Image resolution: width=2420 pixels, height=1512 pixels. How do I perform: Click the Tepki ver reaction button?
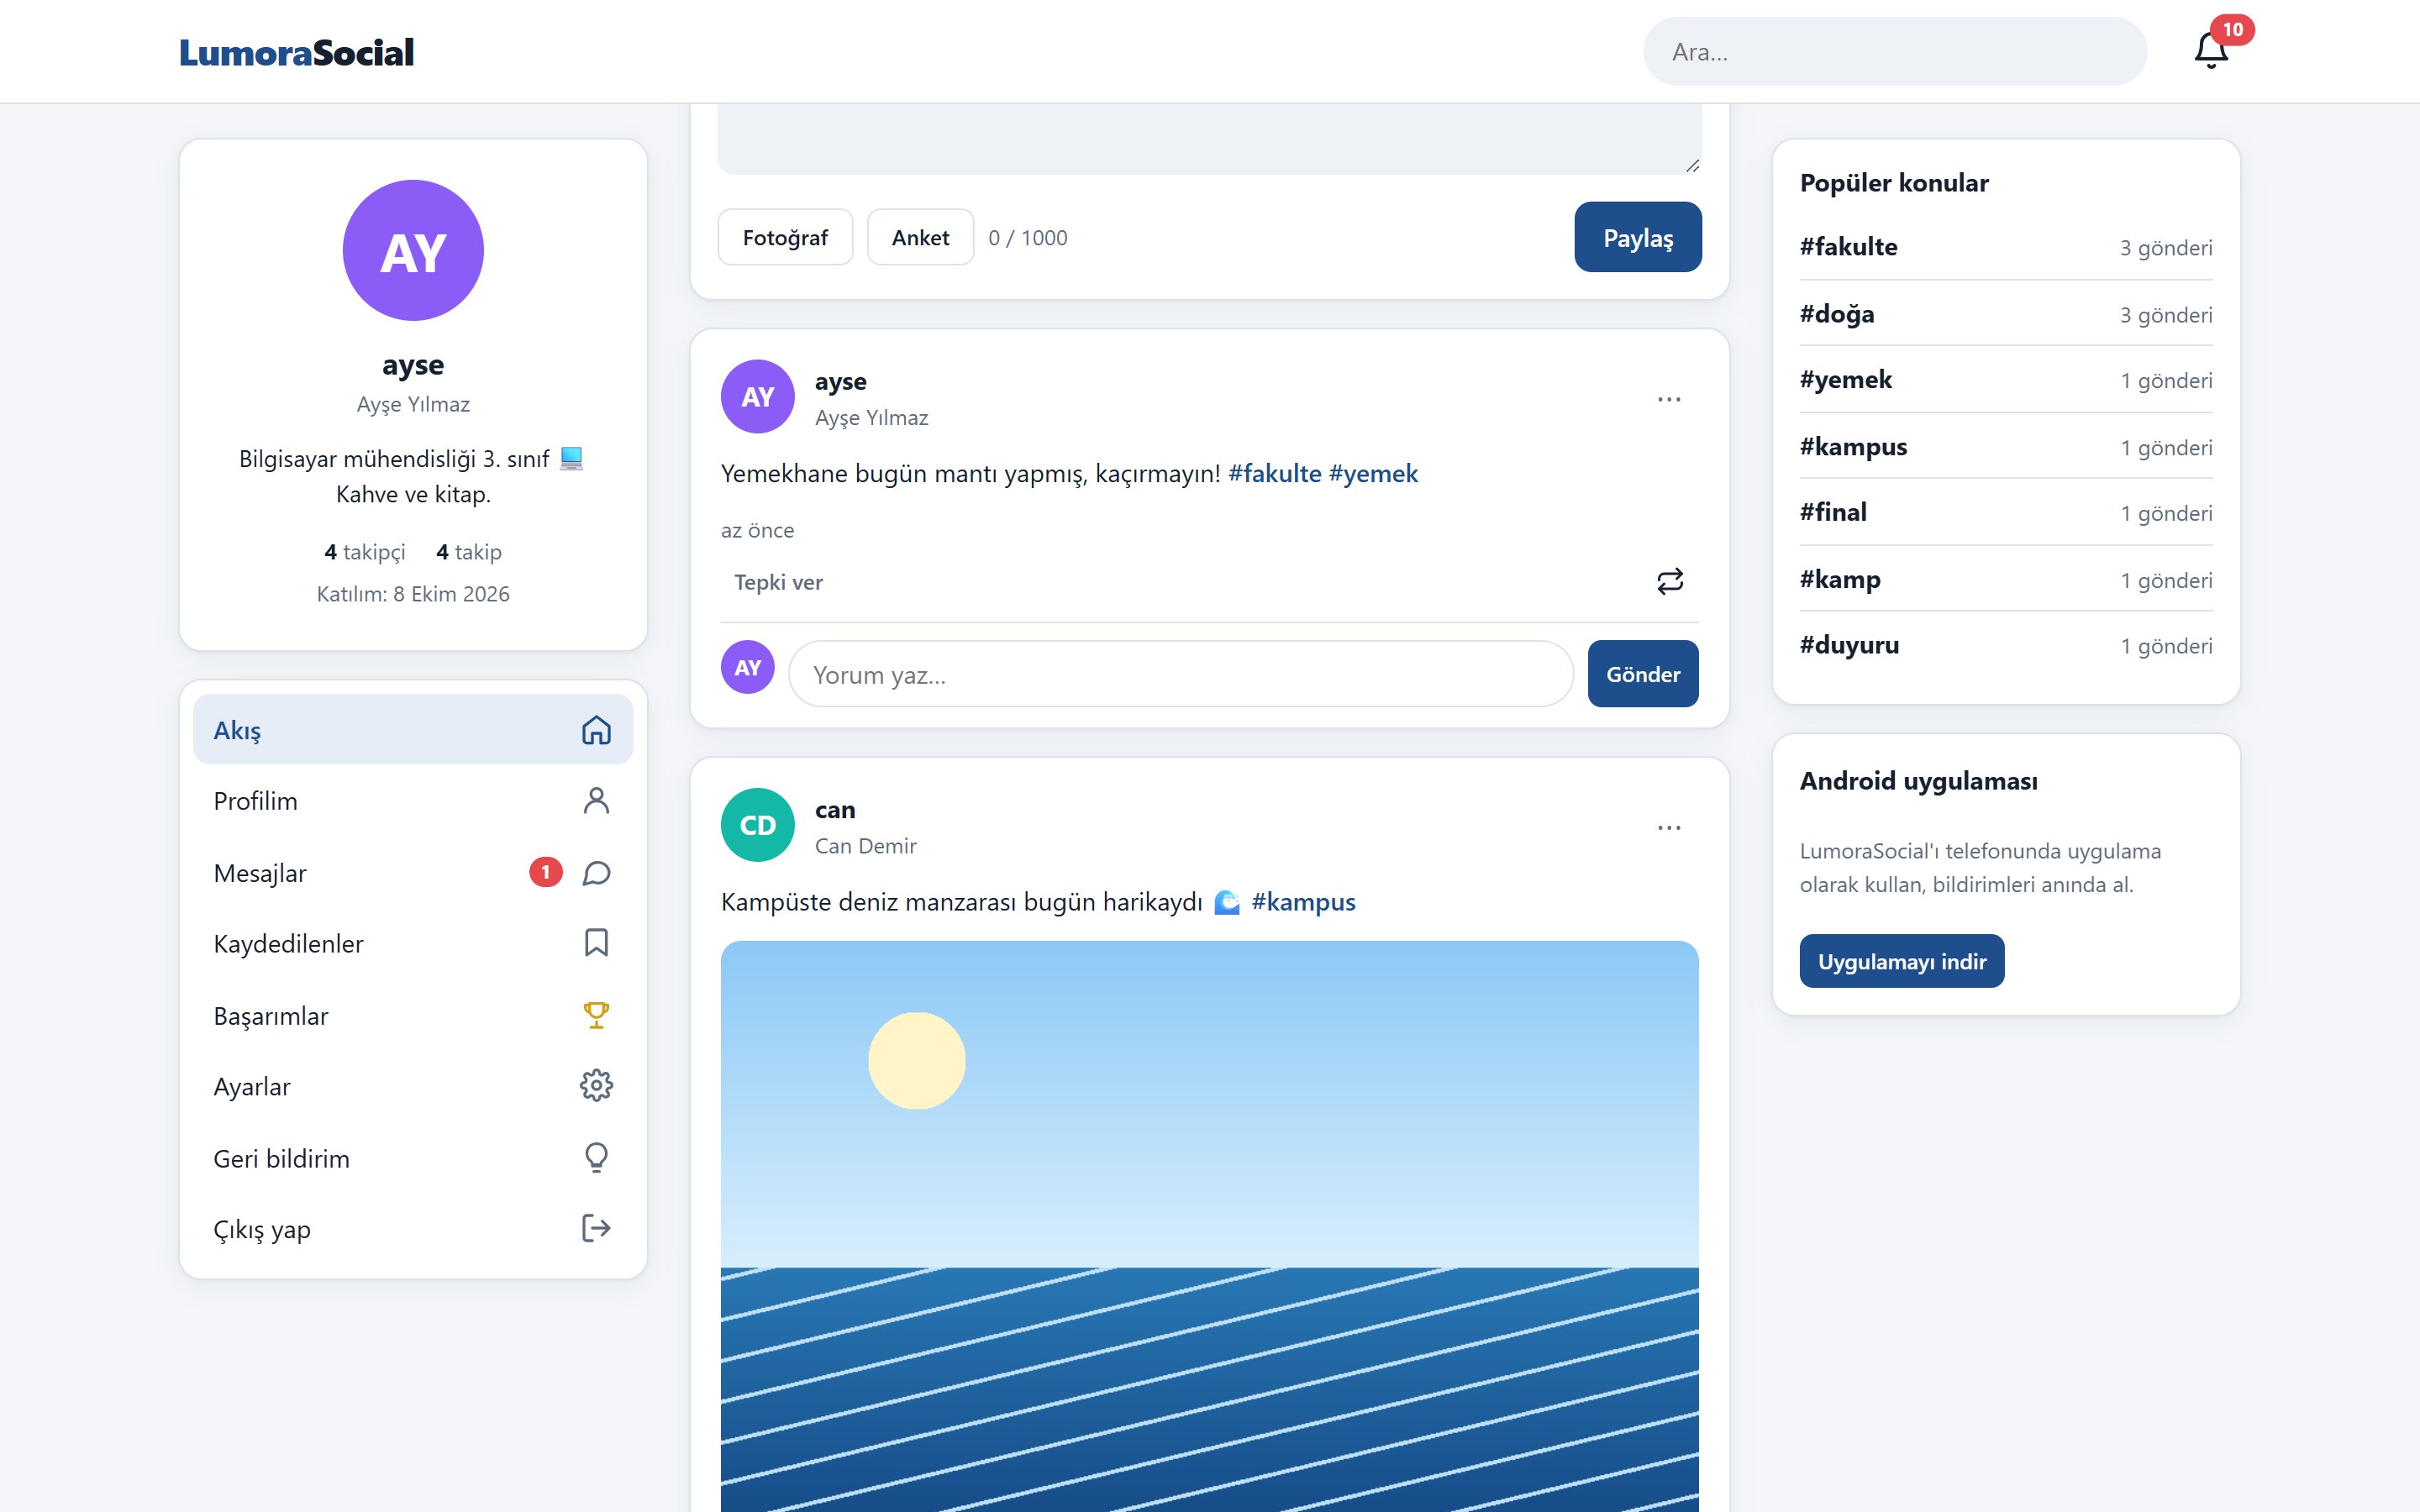coord(778,582)
